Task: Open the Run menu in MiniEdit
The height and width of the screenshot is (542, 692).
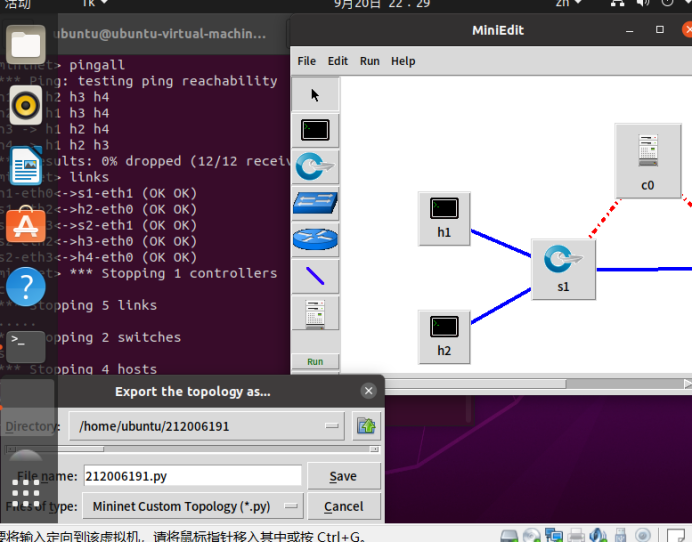Action: [x=369, y=61]
